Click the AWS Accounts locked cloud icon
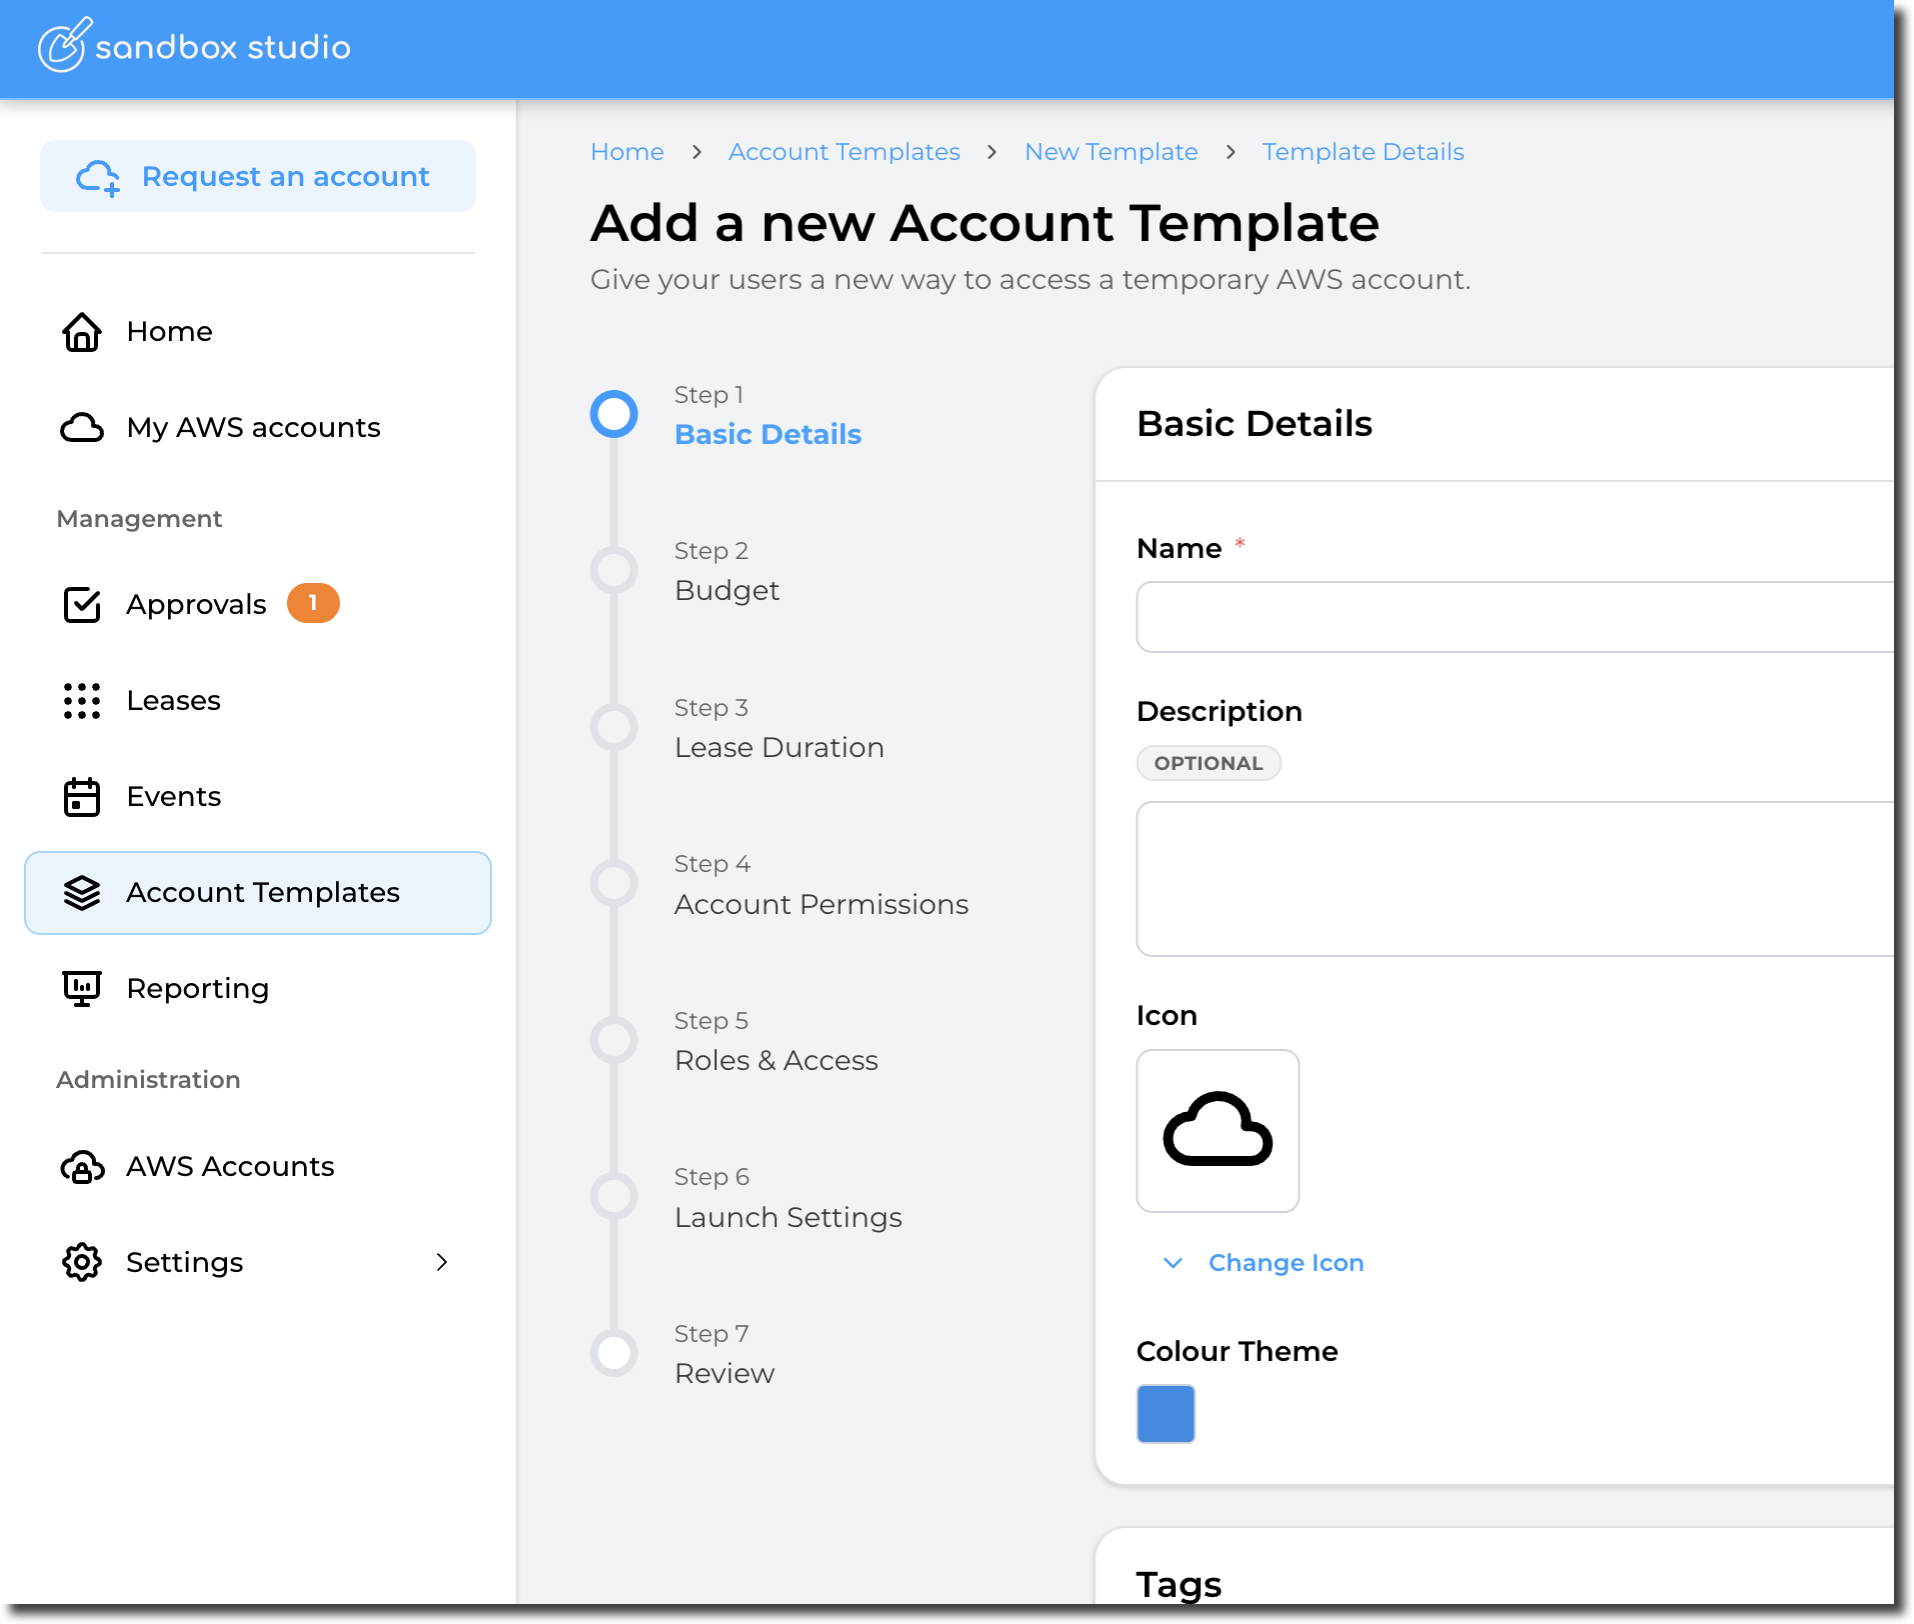 82,1167
